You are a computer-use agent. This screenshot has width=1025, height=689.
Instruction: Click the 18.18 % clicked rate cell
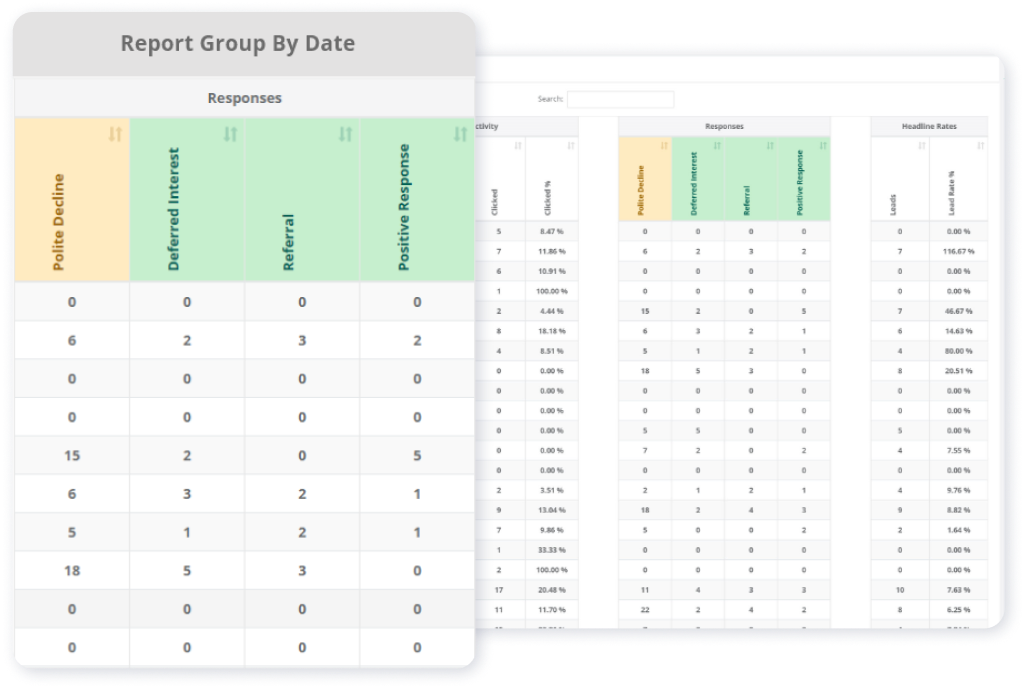pyautogui.click(x=552, y=331)
